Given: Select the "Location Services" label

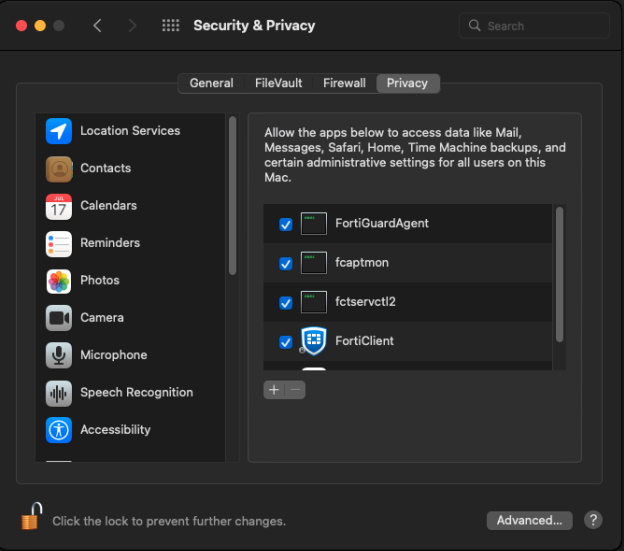Looking at the screenshot, I should (130, 131).
